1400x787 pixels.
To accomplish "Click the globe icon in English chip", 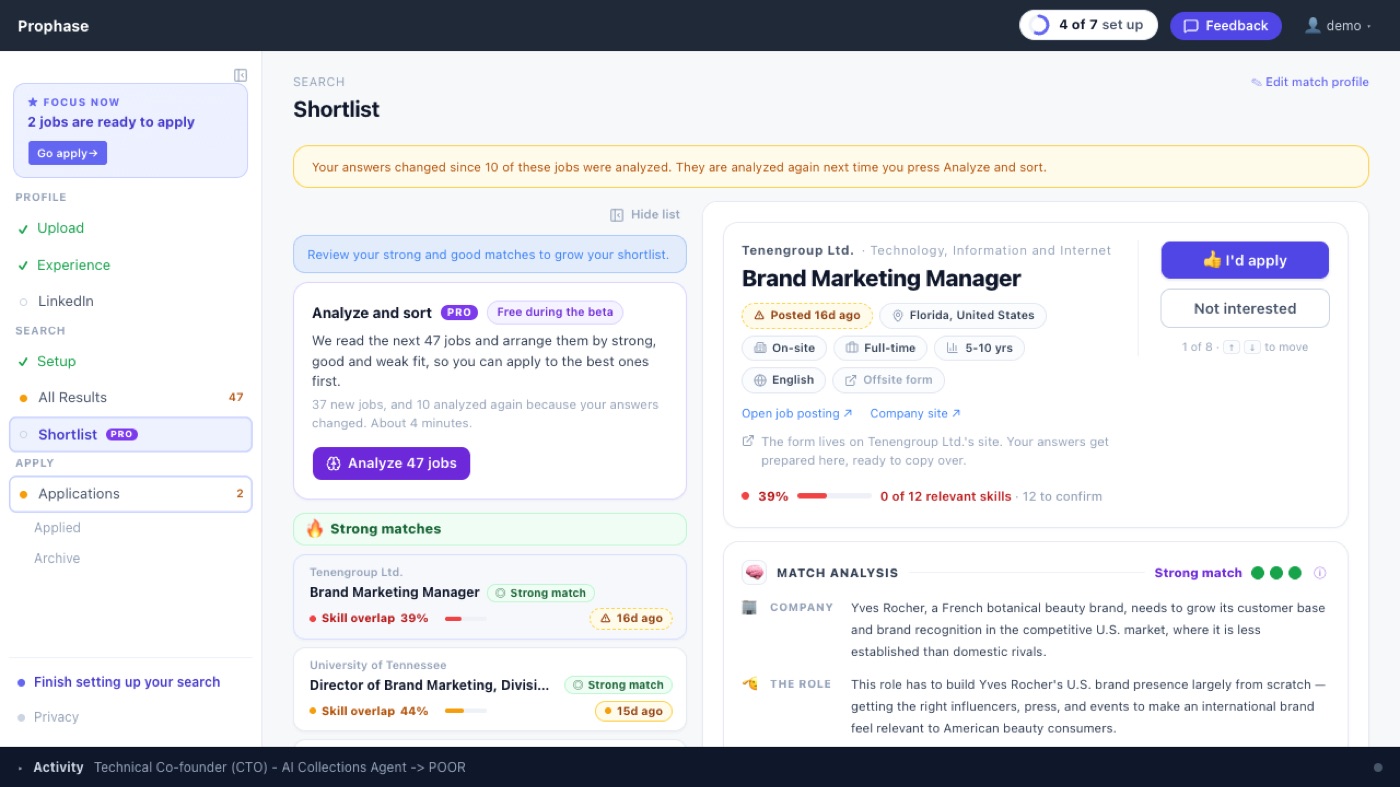I will (761, 380).
